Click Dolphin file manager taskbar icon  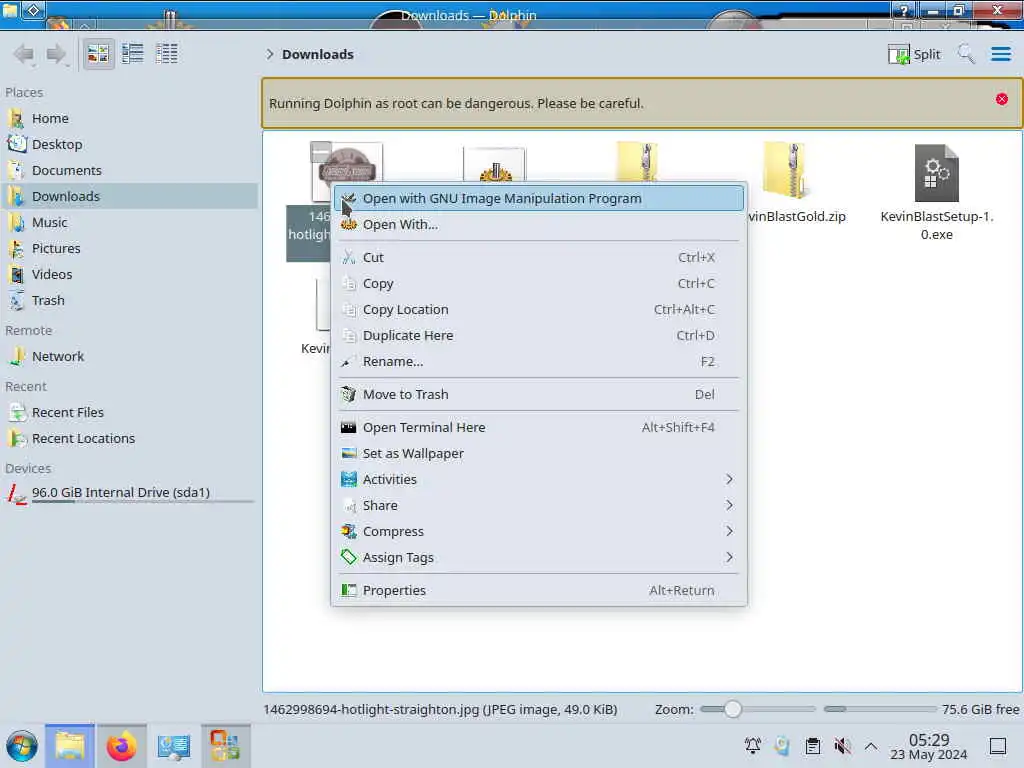[x=70, y=746]
